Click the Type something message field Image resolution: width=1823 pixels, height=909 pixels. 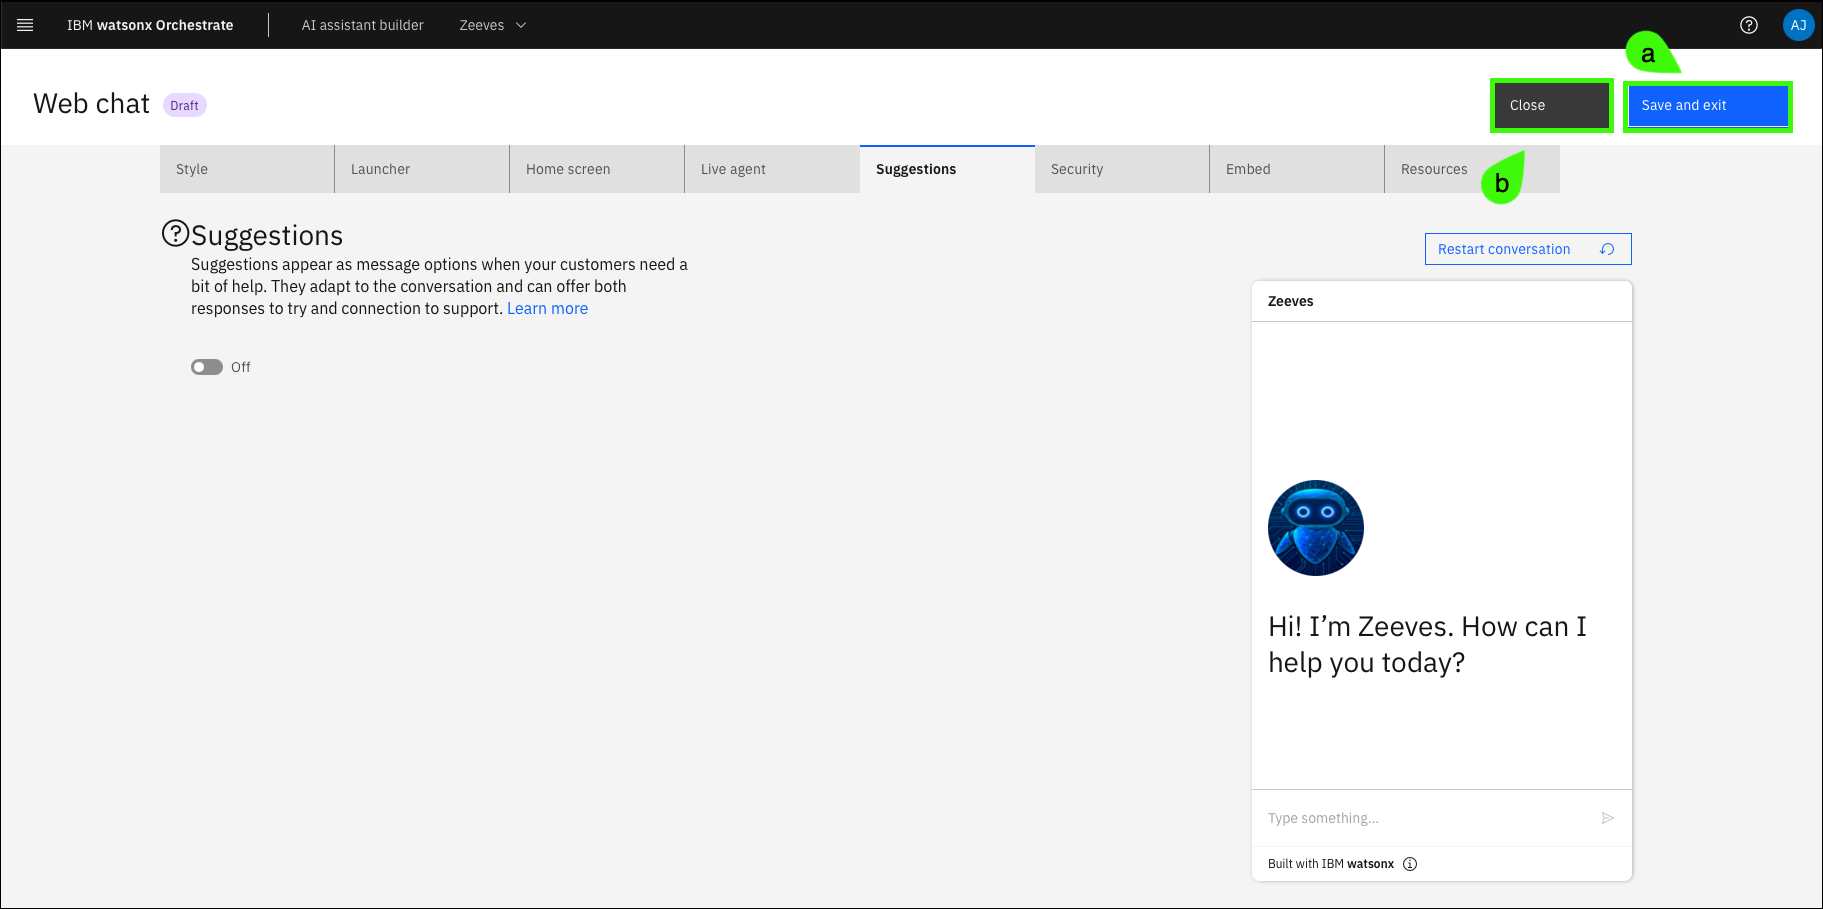(x=1425, y=818)
